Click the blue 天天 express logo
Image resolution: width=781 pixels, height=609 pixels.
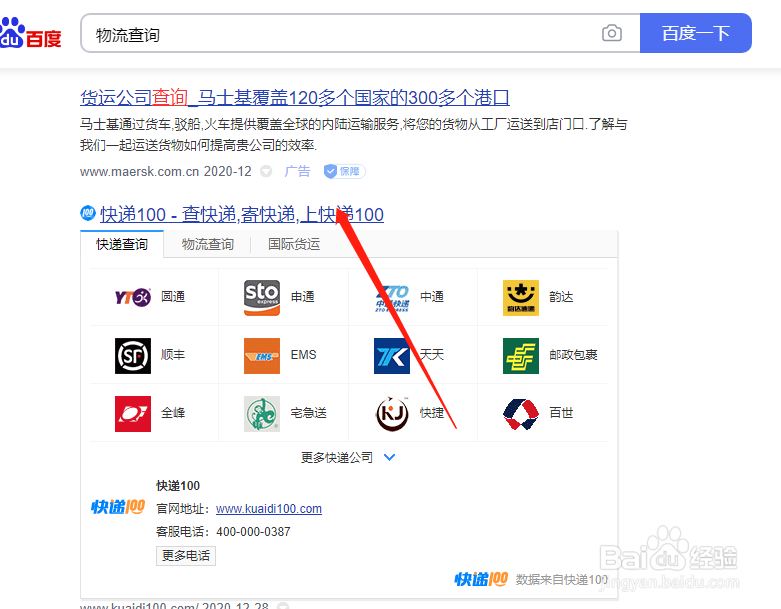coord(392,356)
